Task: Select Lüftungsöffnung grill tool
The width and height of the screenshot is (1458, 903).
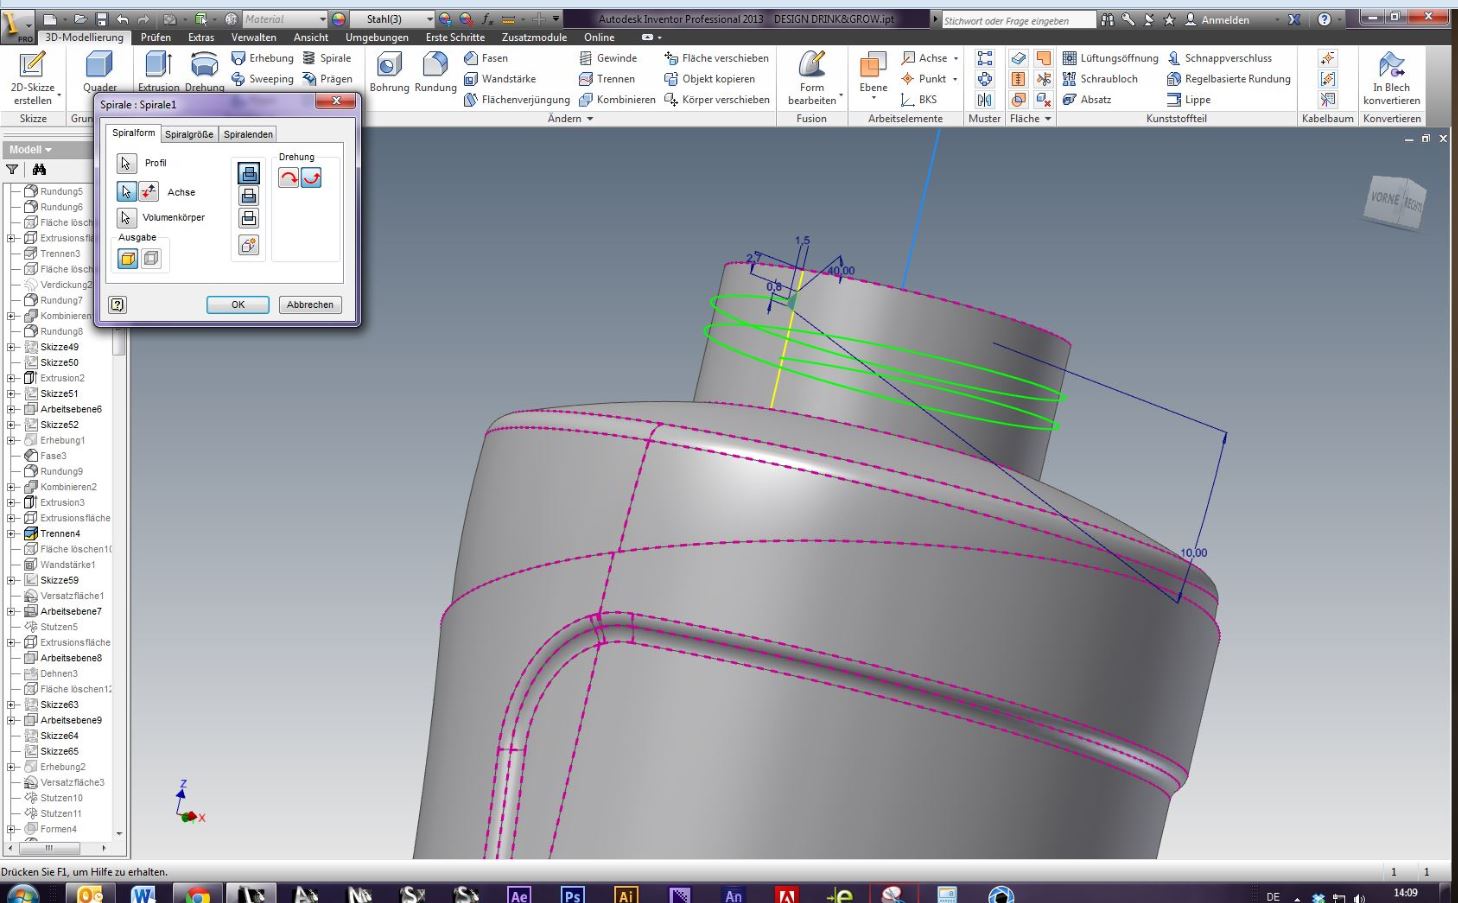Action: click(1110, 58)
